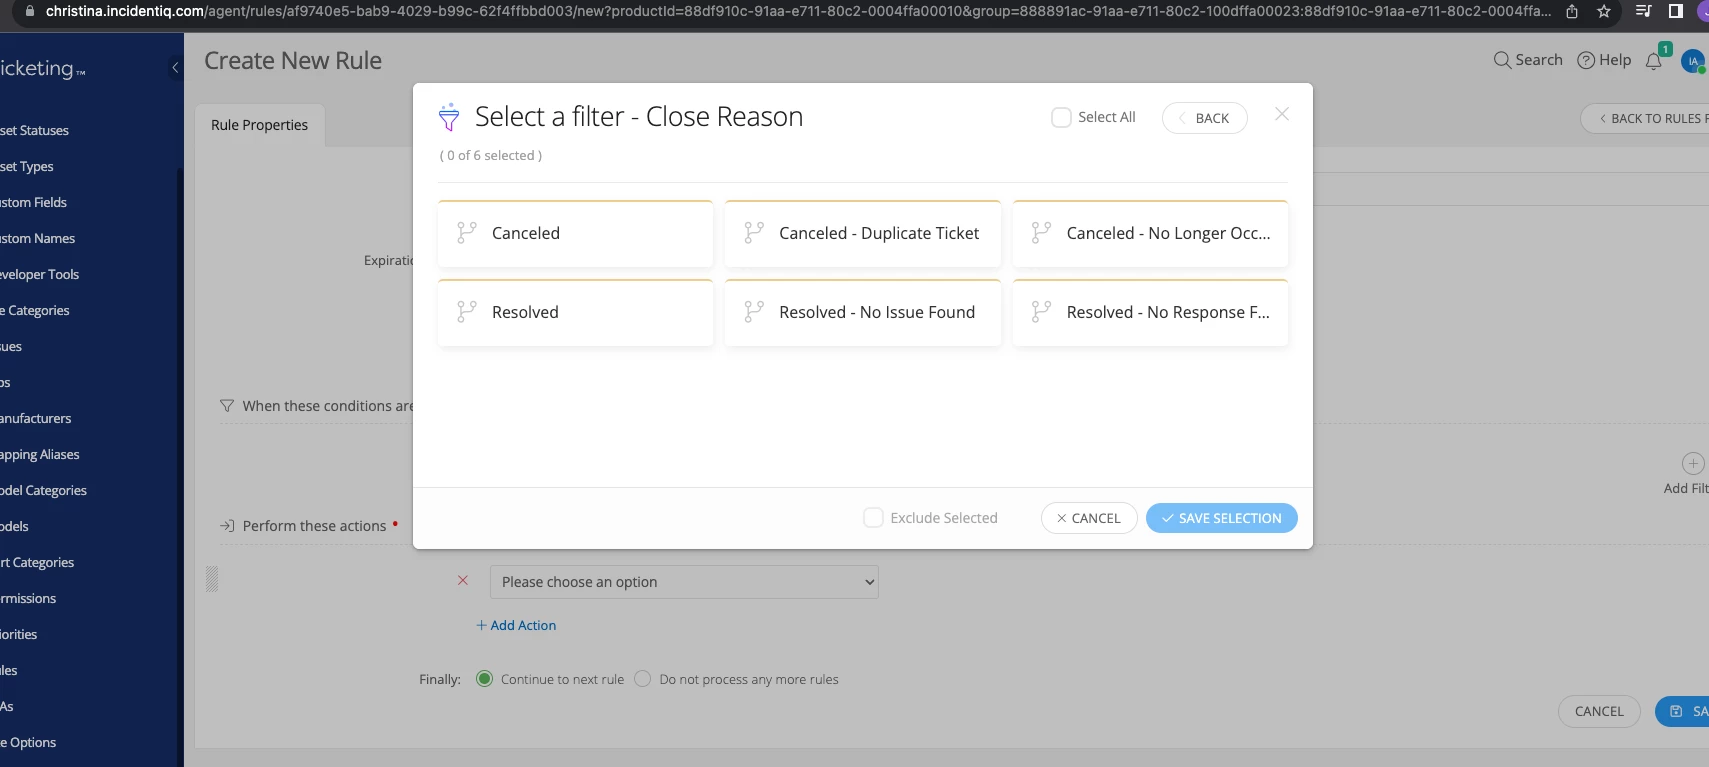Open Custom Names in sidebar
Screen dimensions: 1709x767
[x=37, y=238]
